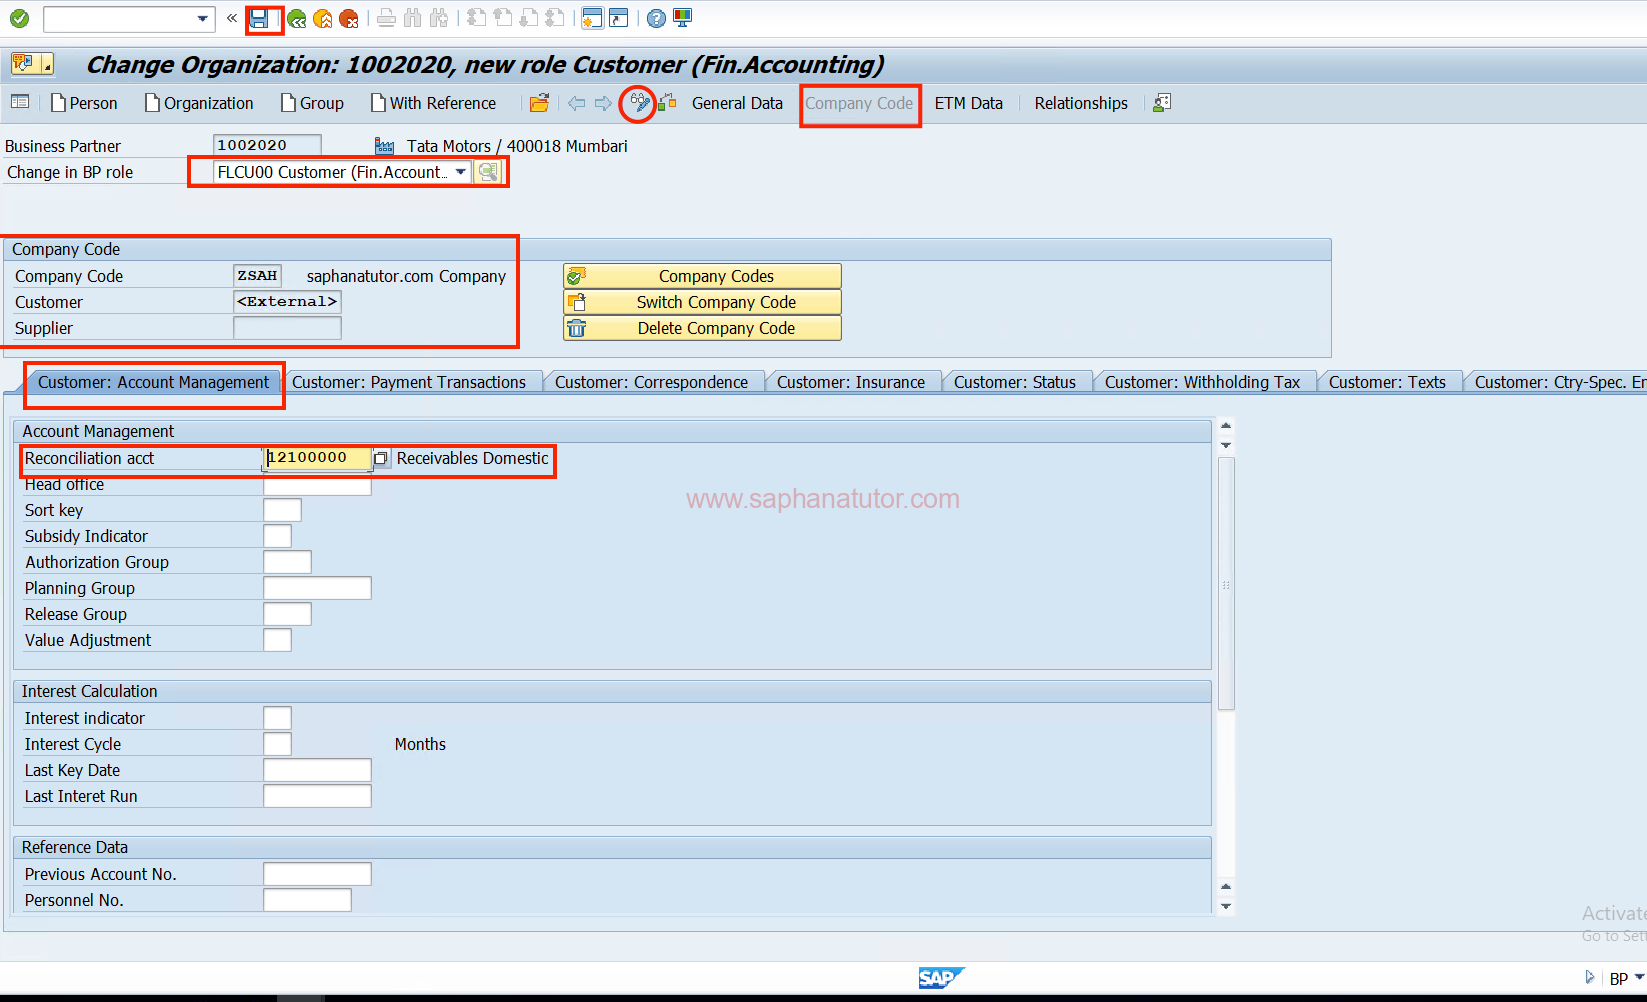Open Relationships view
Viewport: 1647px width, 1002px height.
[1081, 103]
